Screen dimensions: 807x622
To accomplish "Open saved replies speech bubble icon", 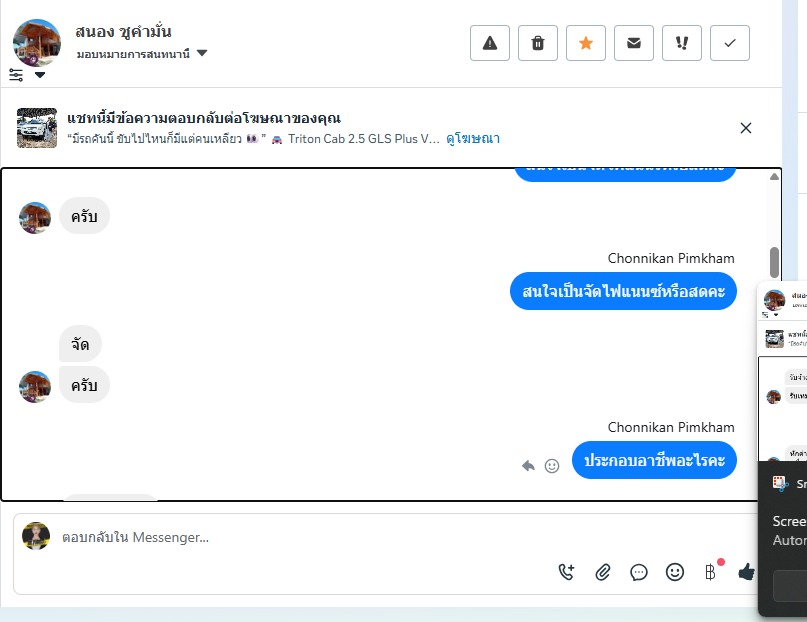I will [x=639, y=572].
